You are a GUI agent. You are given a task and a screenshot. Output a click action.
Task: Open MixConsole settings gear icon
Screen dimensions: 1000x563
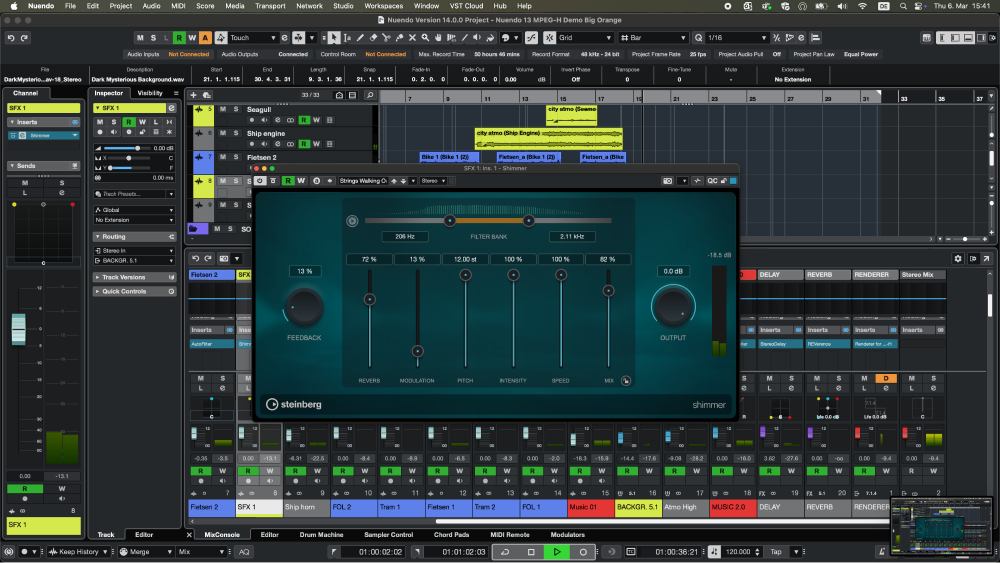point(957,258)
